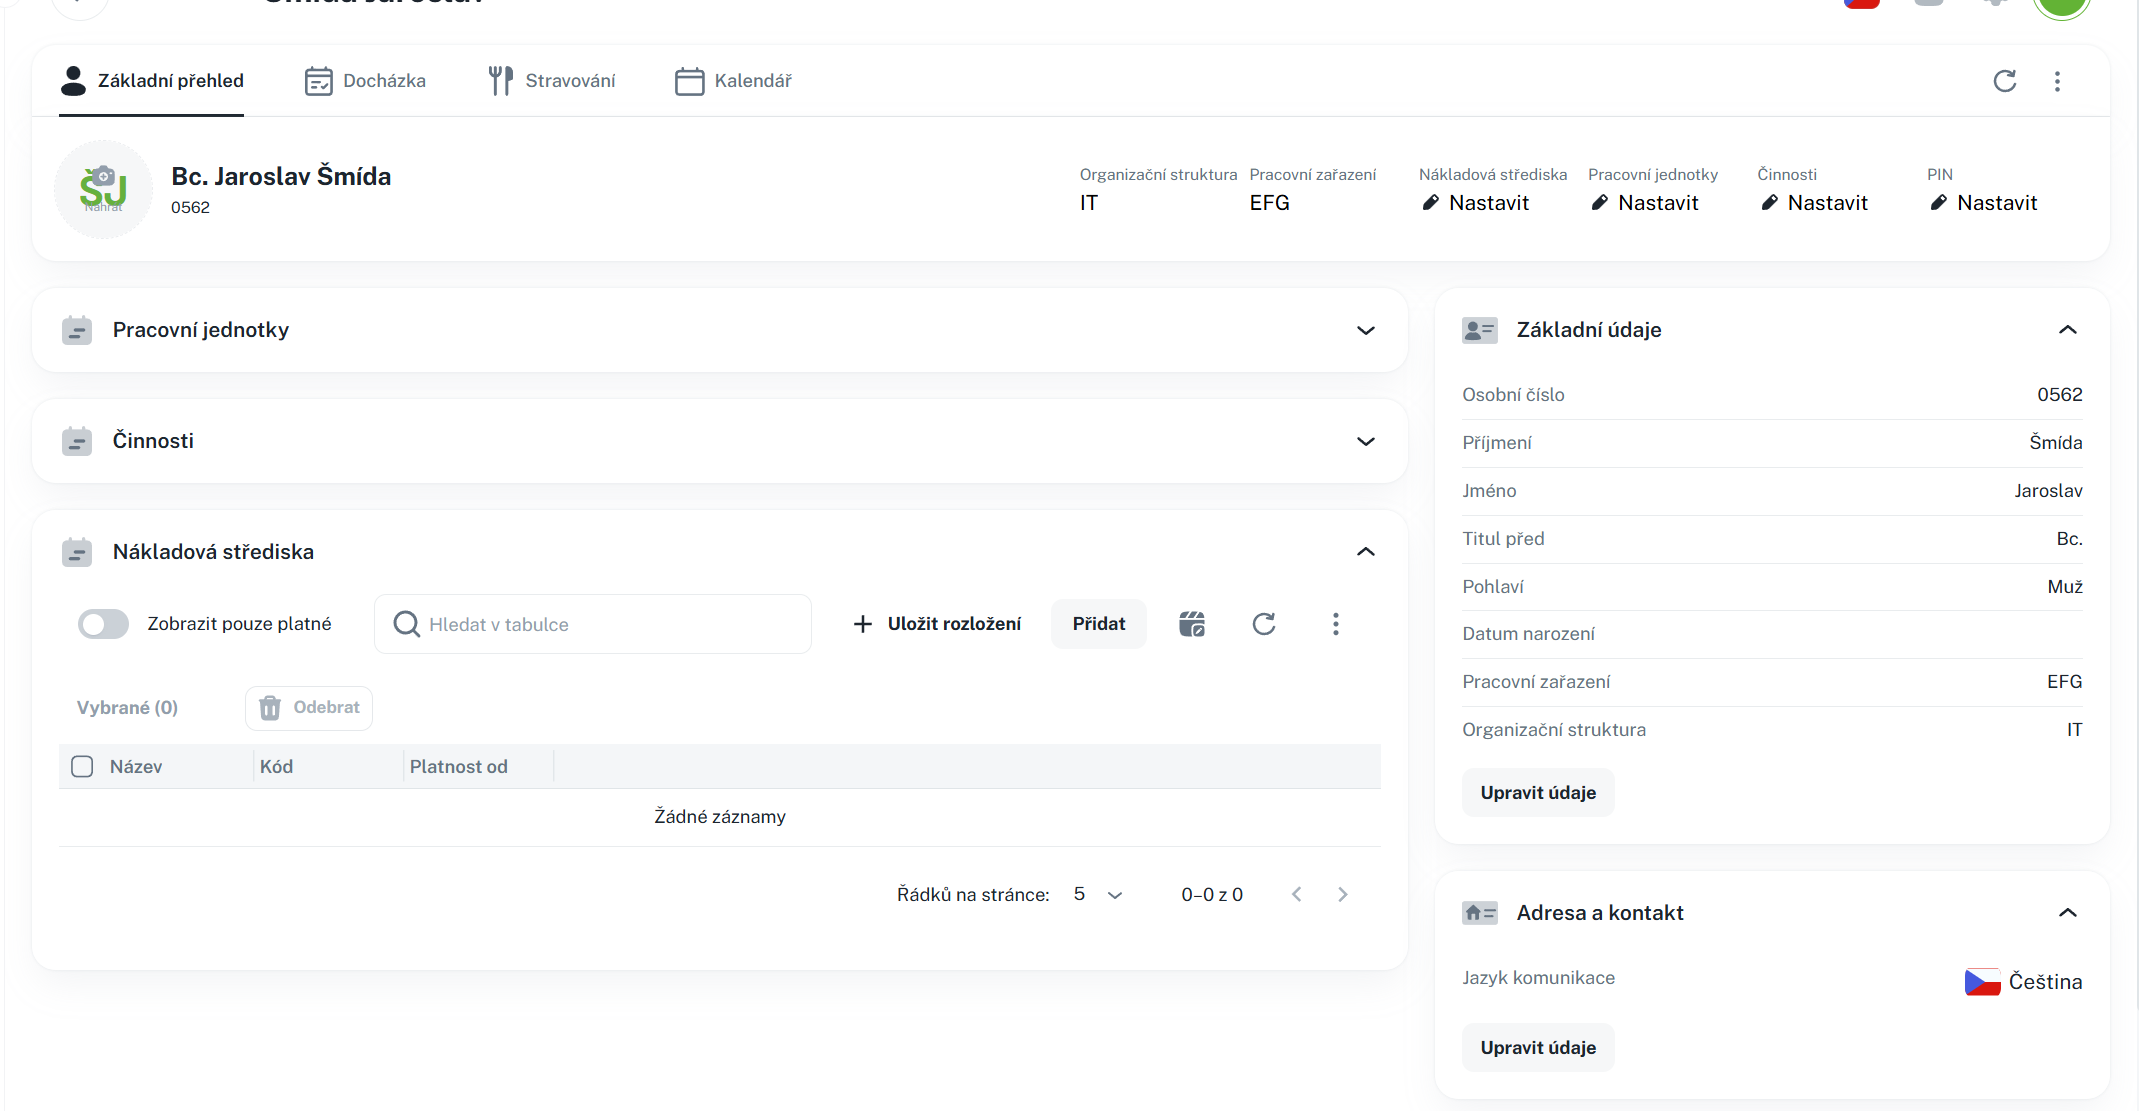Click the Přidat button
The width and height of the screenshot is (2139, 1111).
pos(1098,624)
